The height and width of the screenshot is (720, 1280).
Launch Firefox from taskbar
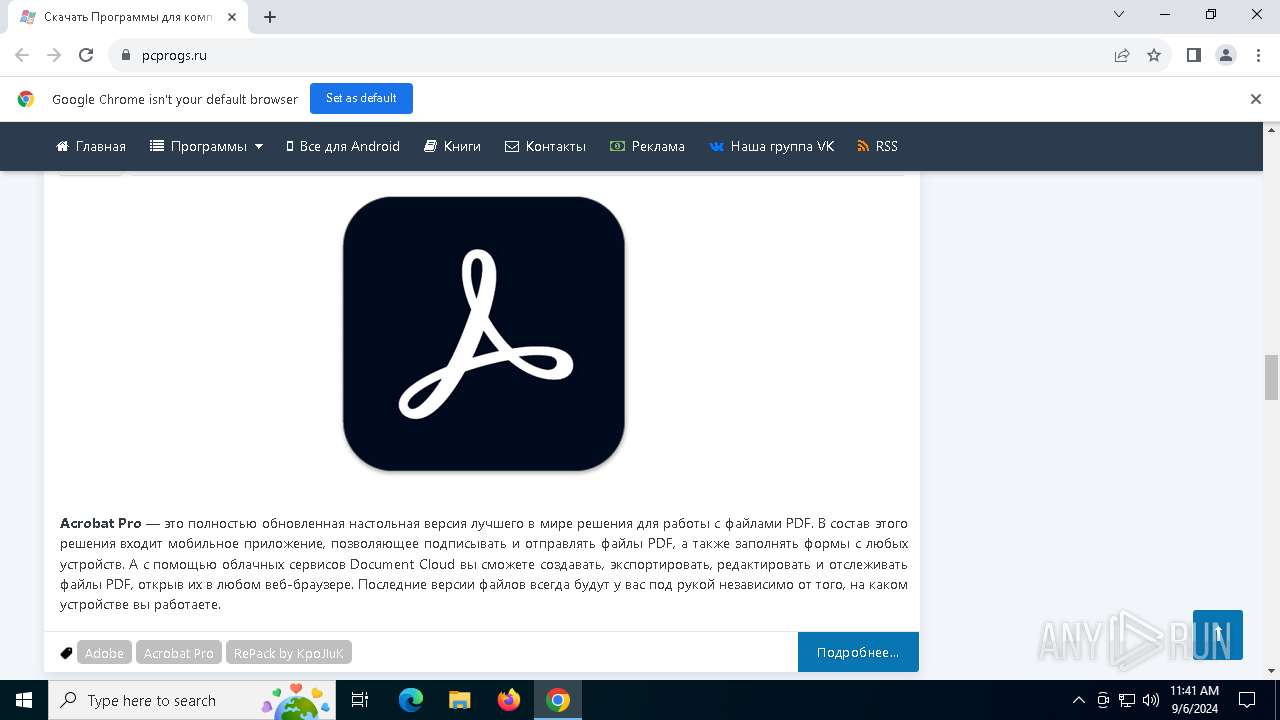(x=509, y=700)
